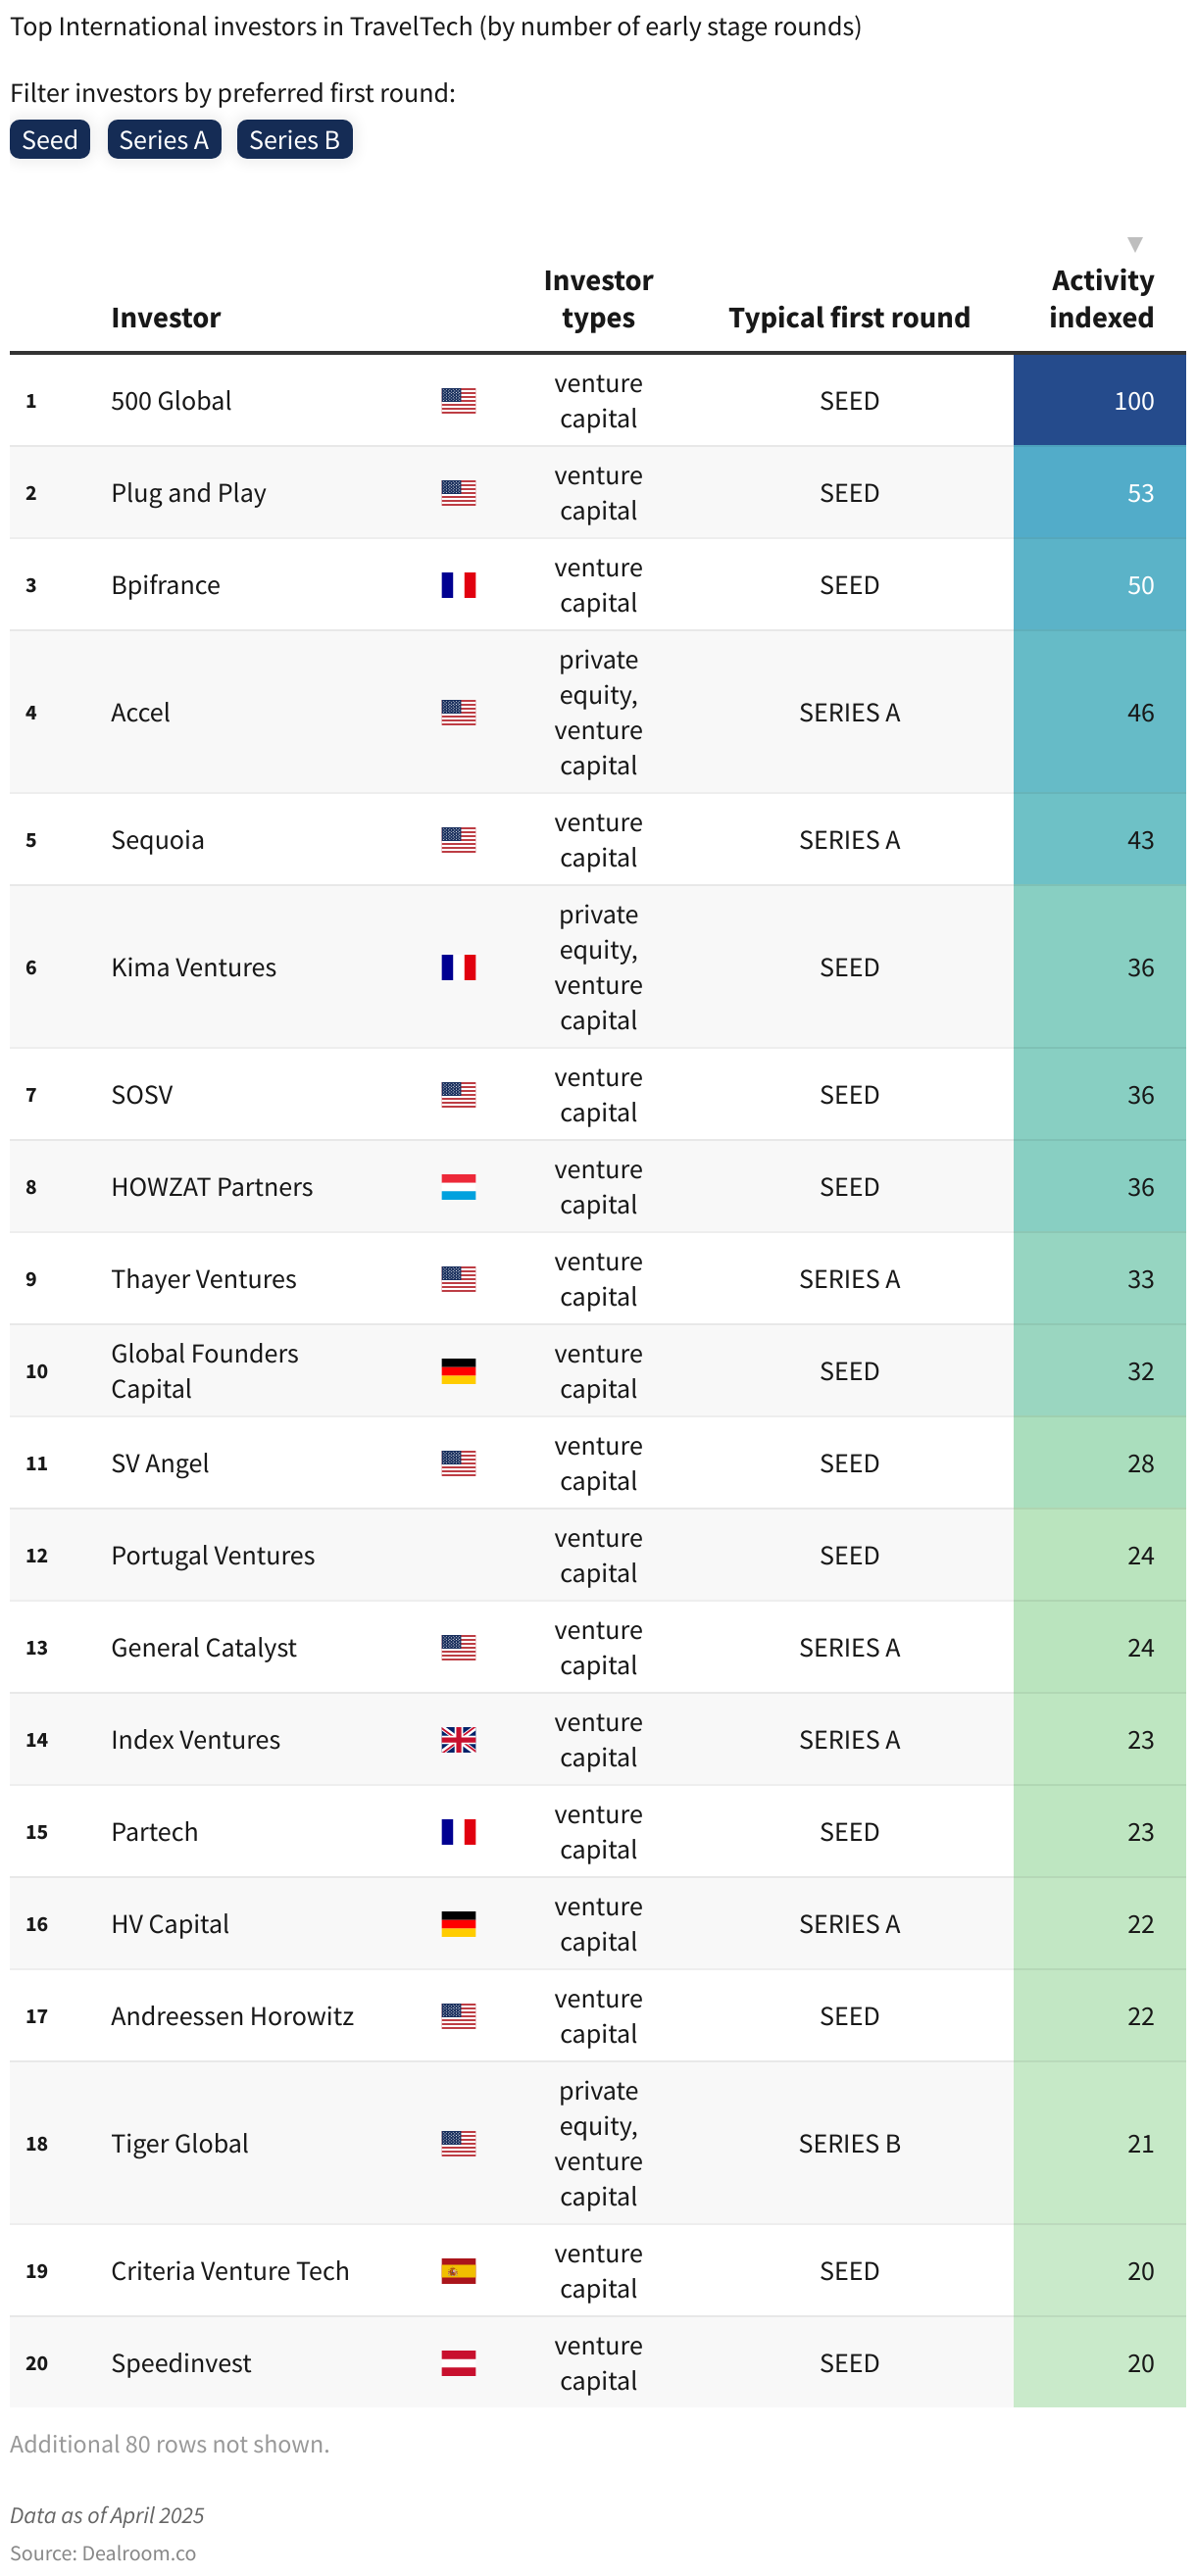Screen dimensions: 1196x2576
Task: Toggle the Series A filter button
Action: (x=164, y=140)
